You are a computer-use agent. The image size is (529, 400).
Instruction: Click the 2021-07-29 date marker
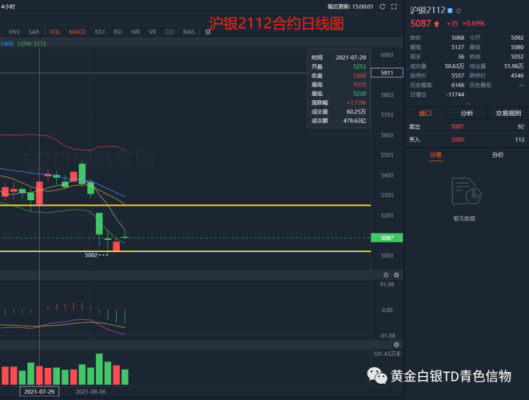pos(39,392)
